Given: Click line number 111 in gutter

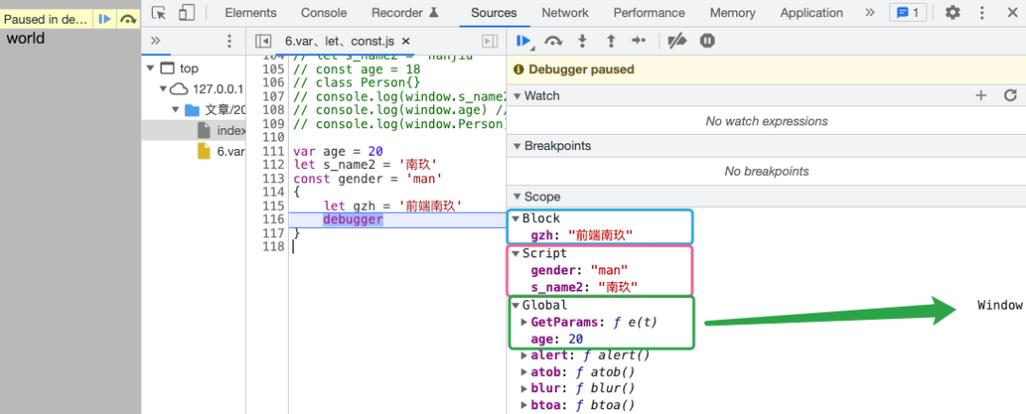Looking at the screenshot, I should [272, 151].
